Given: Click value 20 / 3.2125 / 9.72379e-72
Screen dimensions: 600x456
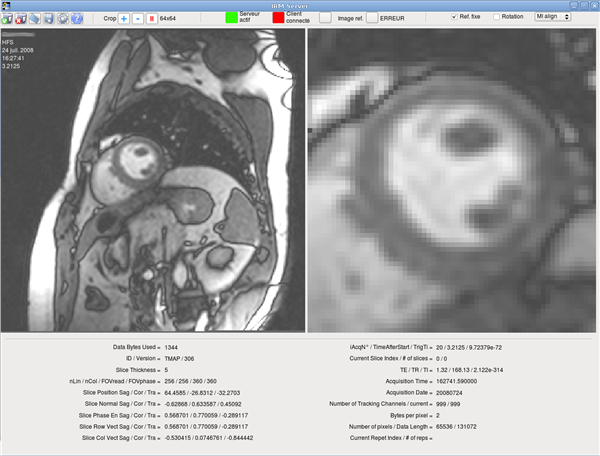Looking at the screenshot, I should pos(469,347).
